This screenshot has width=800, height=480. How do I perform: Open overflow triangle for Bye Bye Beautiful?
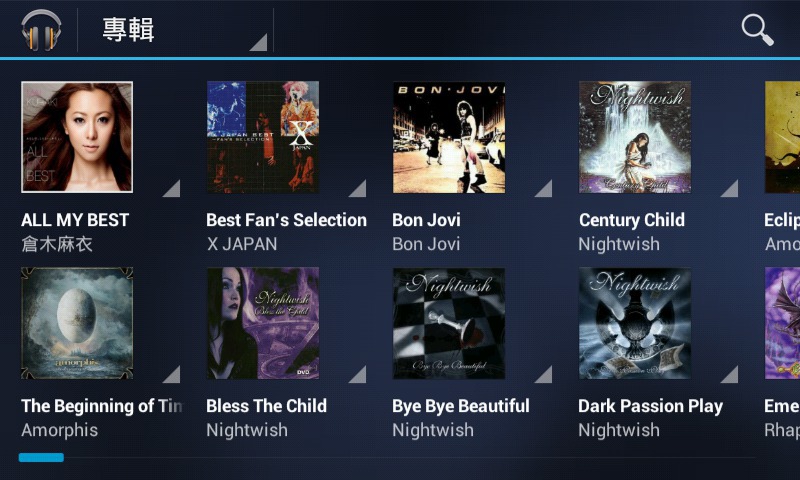click(543, 374)
